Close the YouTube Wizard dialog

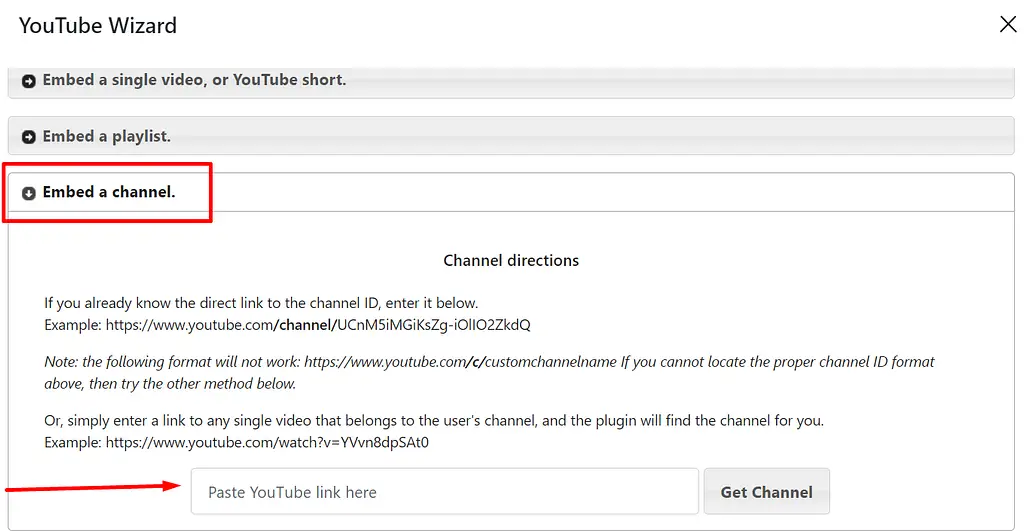click(x=1008, y=24)
